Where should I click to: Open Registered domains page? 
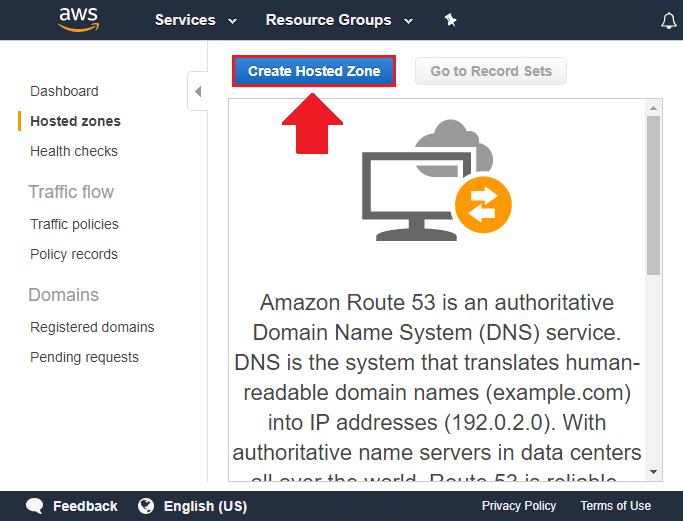(x=92, y=327)
